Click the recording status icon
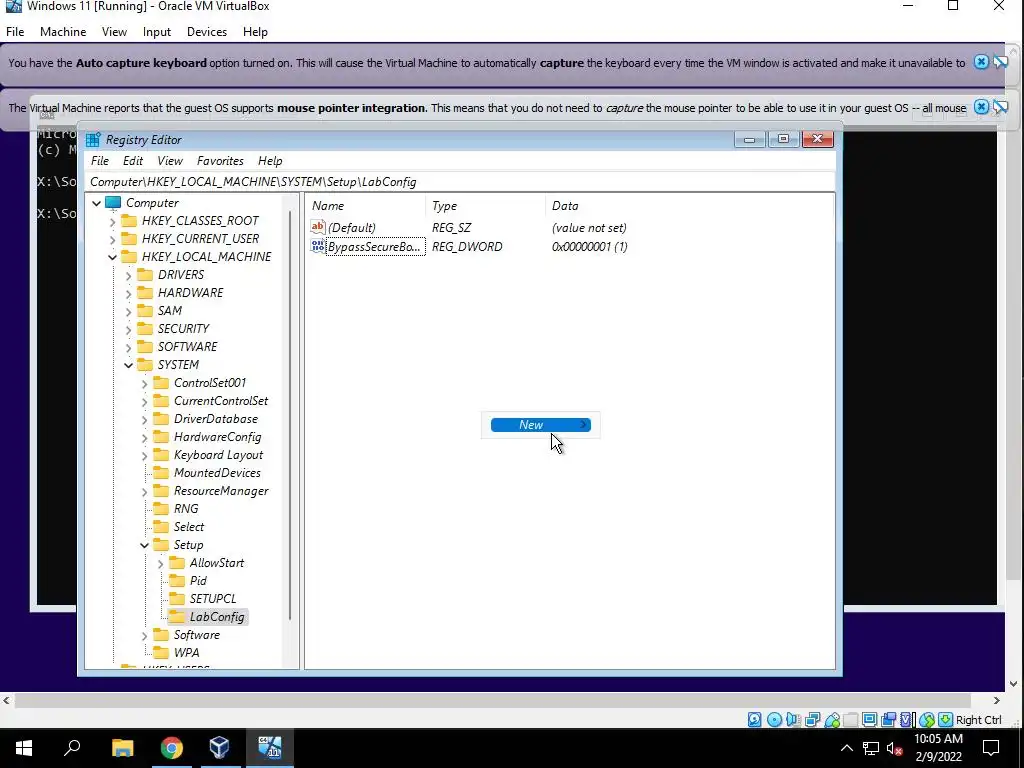Image resolution: width=1024 pixels, height=768 pixels. 888,720
